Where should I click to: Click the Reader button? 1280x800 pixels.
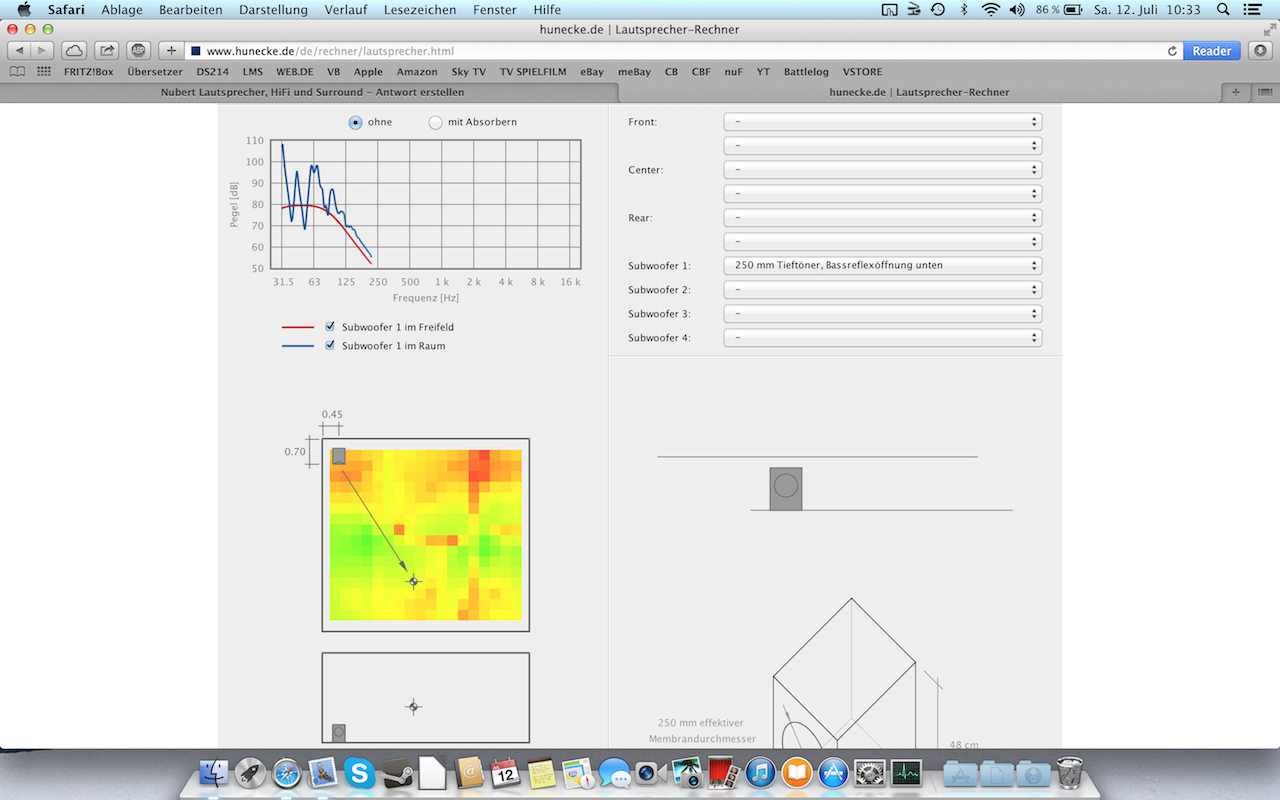tap(1211, 51)
